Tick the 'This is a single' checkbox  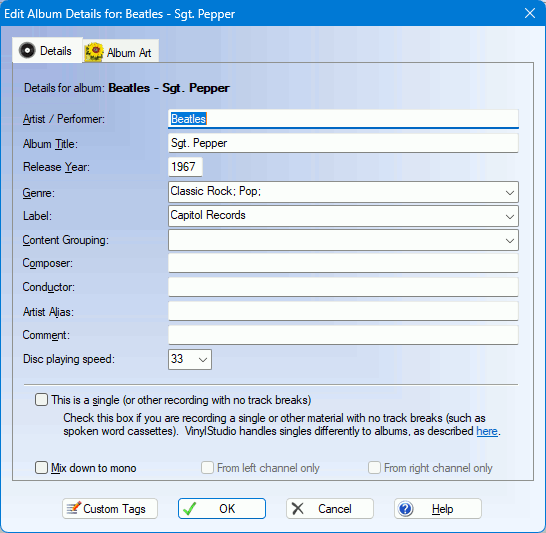point(41,400)
